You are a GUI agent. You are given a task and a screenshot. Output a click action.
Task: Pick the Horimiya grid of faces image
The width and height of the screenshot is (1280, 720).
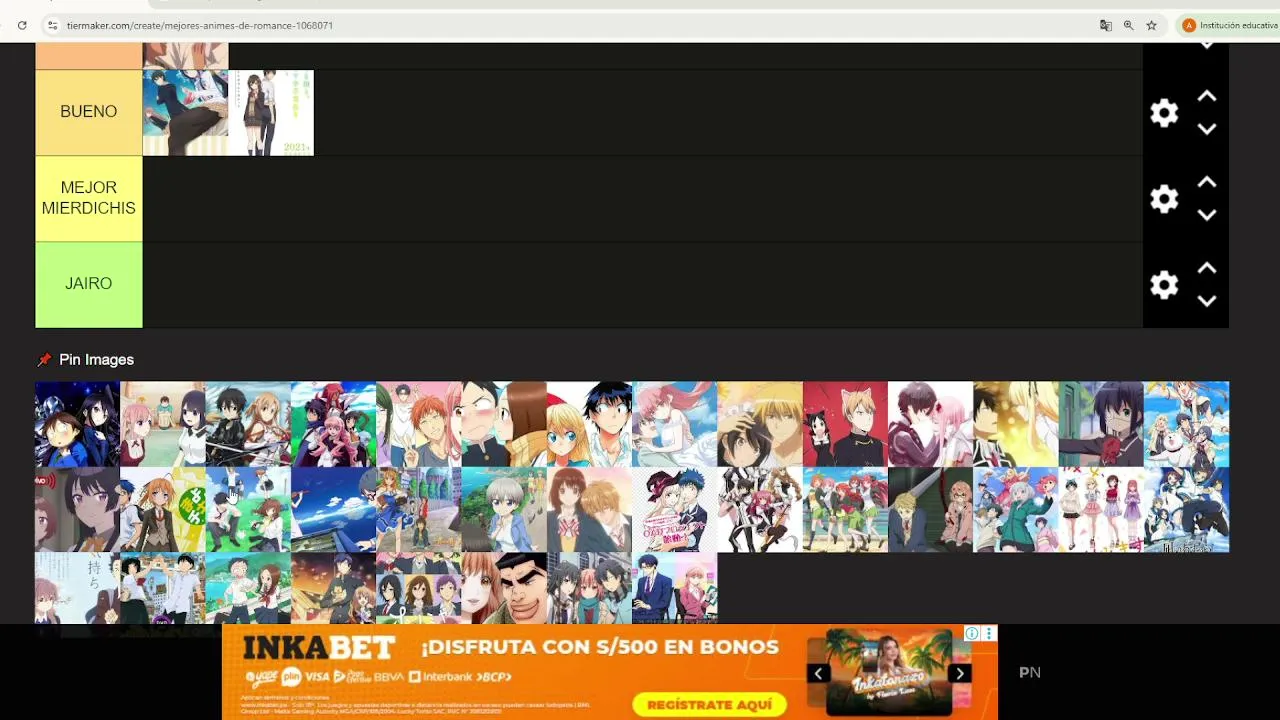click(419, 589)
